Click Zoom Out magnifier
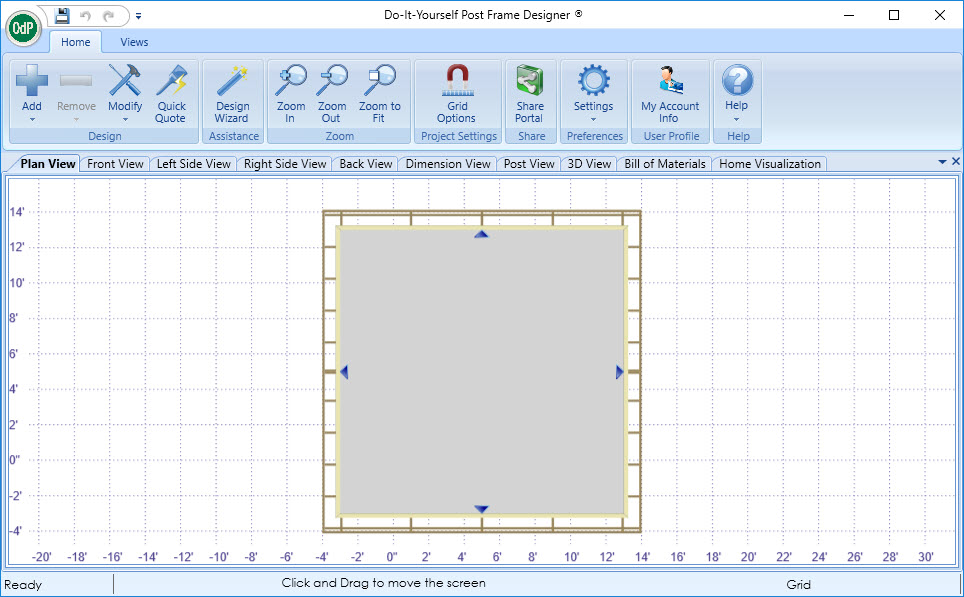 pos(331,80)
